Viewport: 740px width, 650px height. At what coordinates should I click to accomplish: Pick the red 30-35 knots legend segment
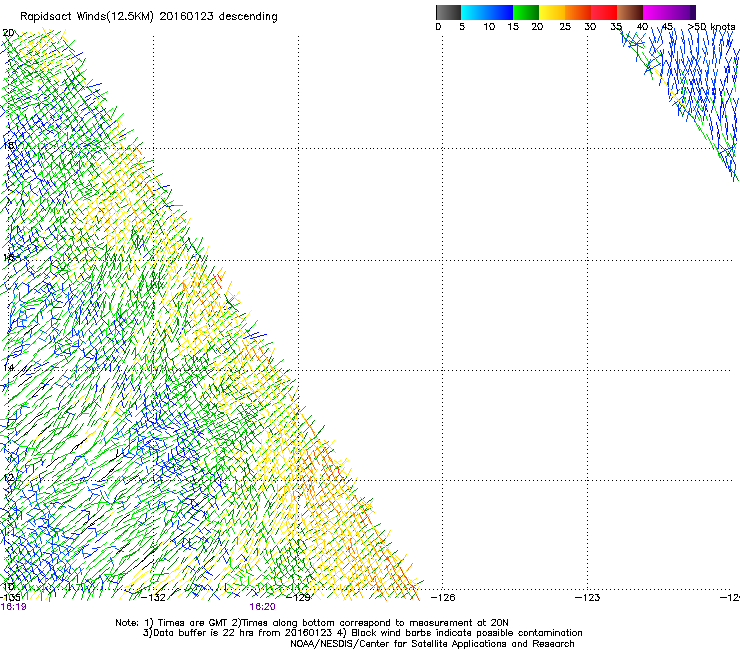(x=604, y=12)
